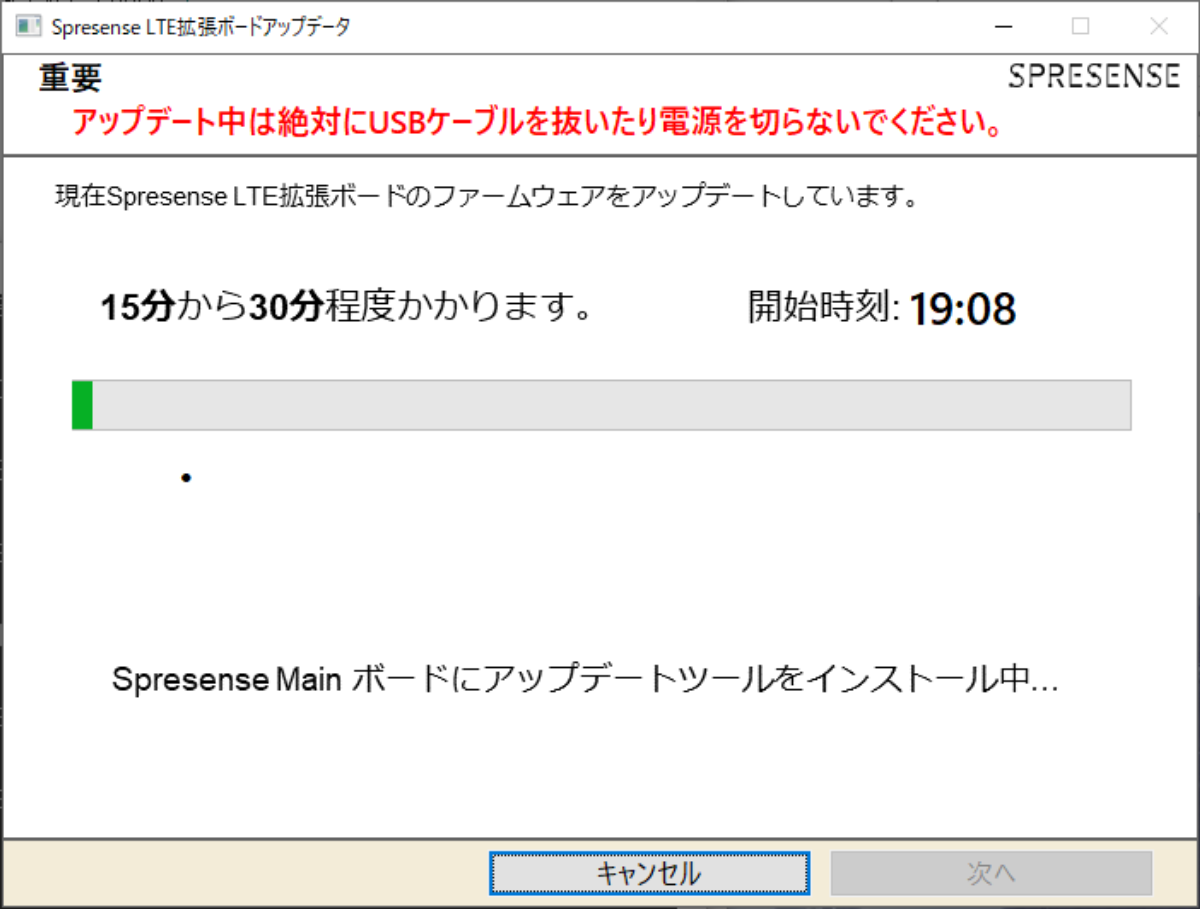Click the installing update tool status message
Viewport: 1200px width, 909px height.
click(x=585, y=680)
